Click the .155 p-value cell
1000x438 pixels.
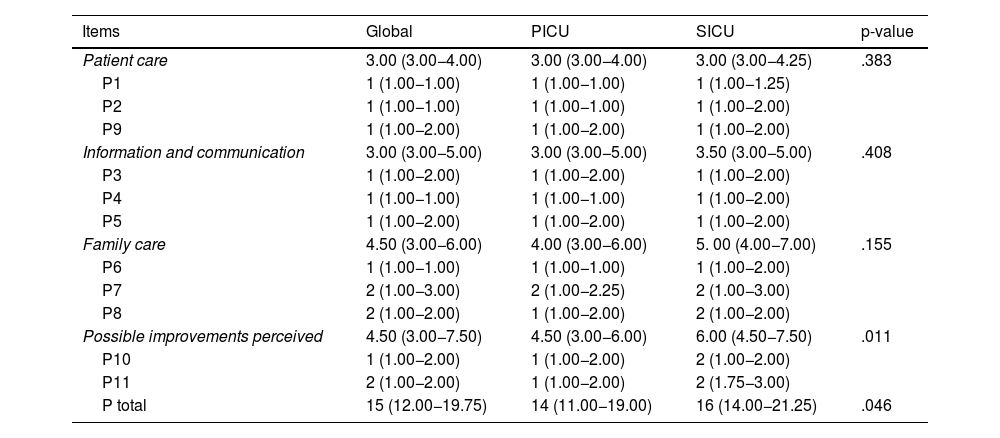click(873, 244)
